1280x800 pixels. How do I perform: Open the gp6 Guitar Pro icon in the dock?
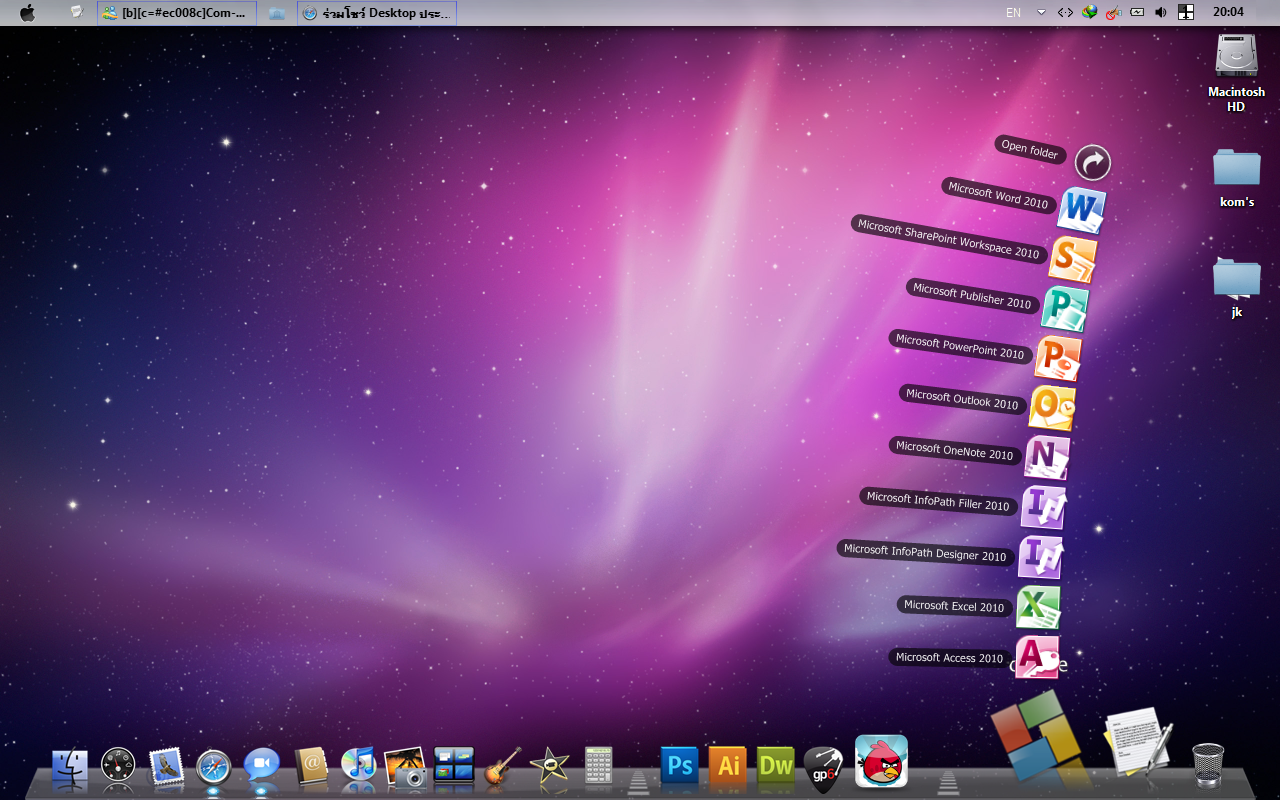(824, 767)
